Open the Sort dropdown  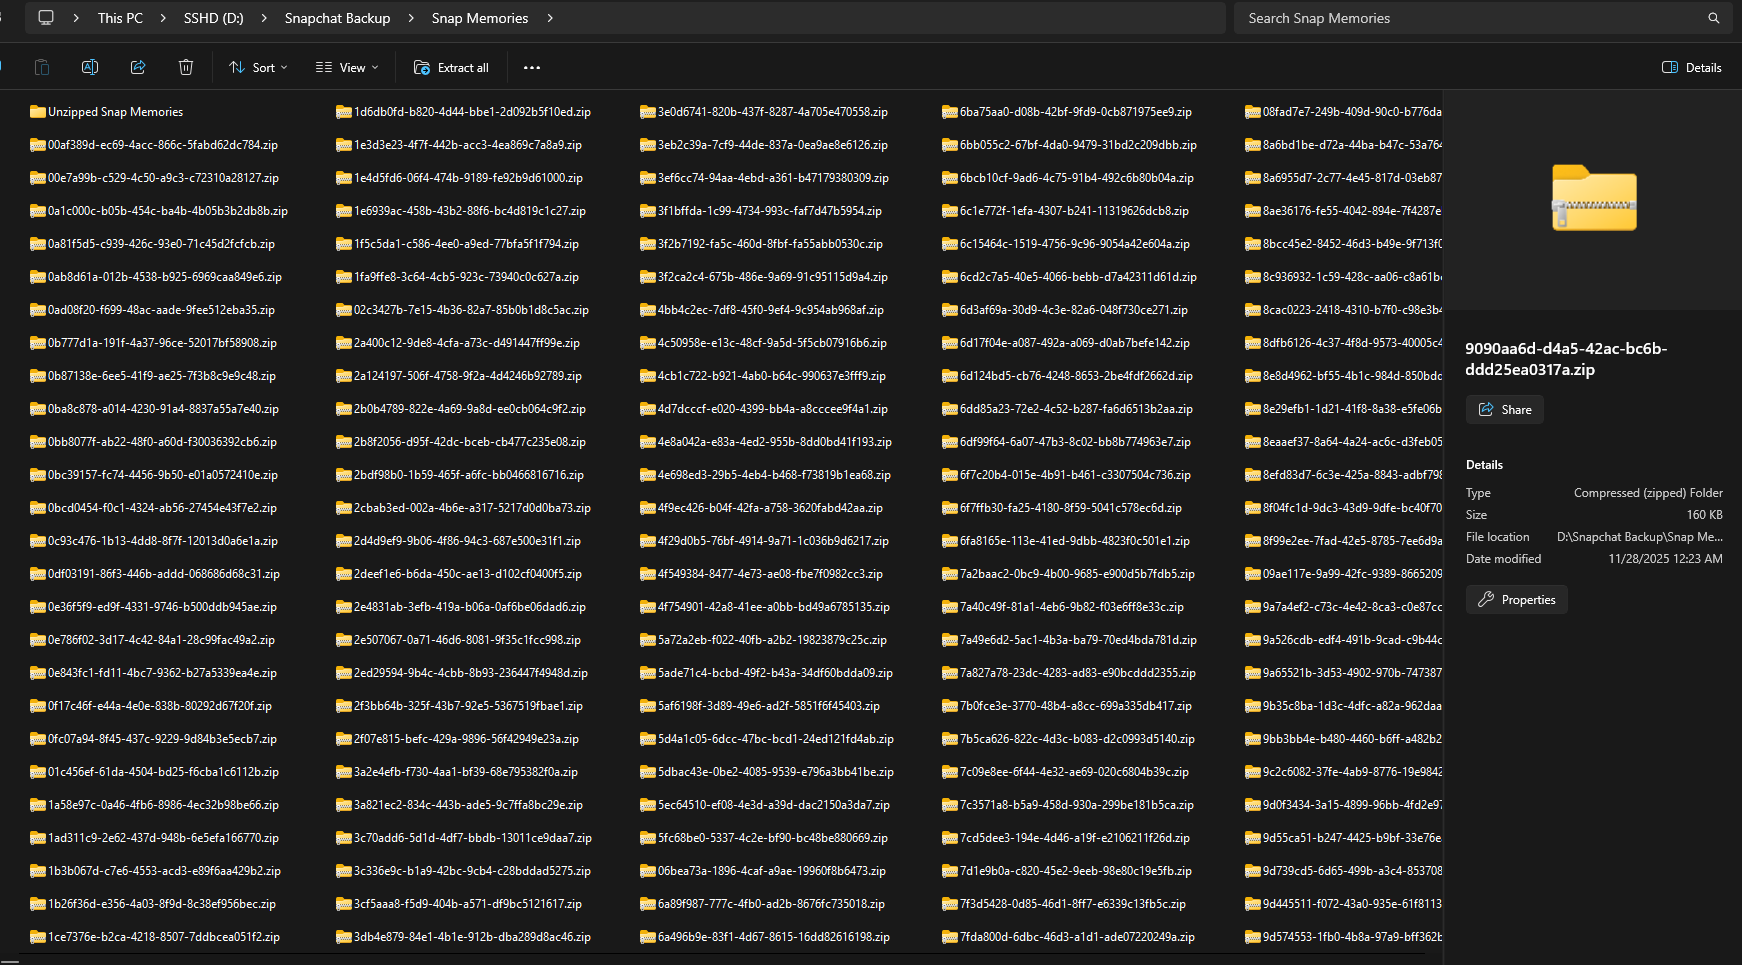point(257,67)
